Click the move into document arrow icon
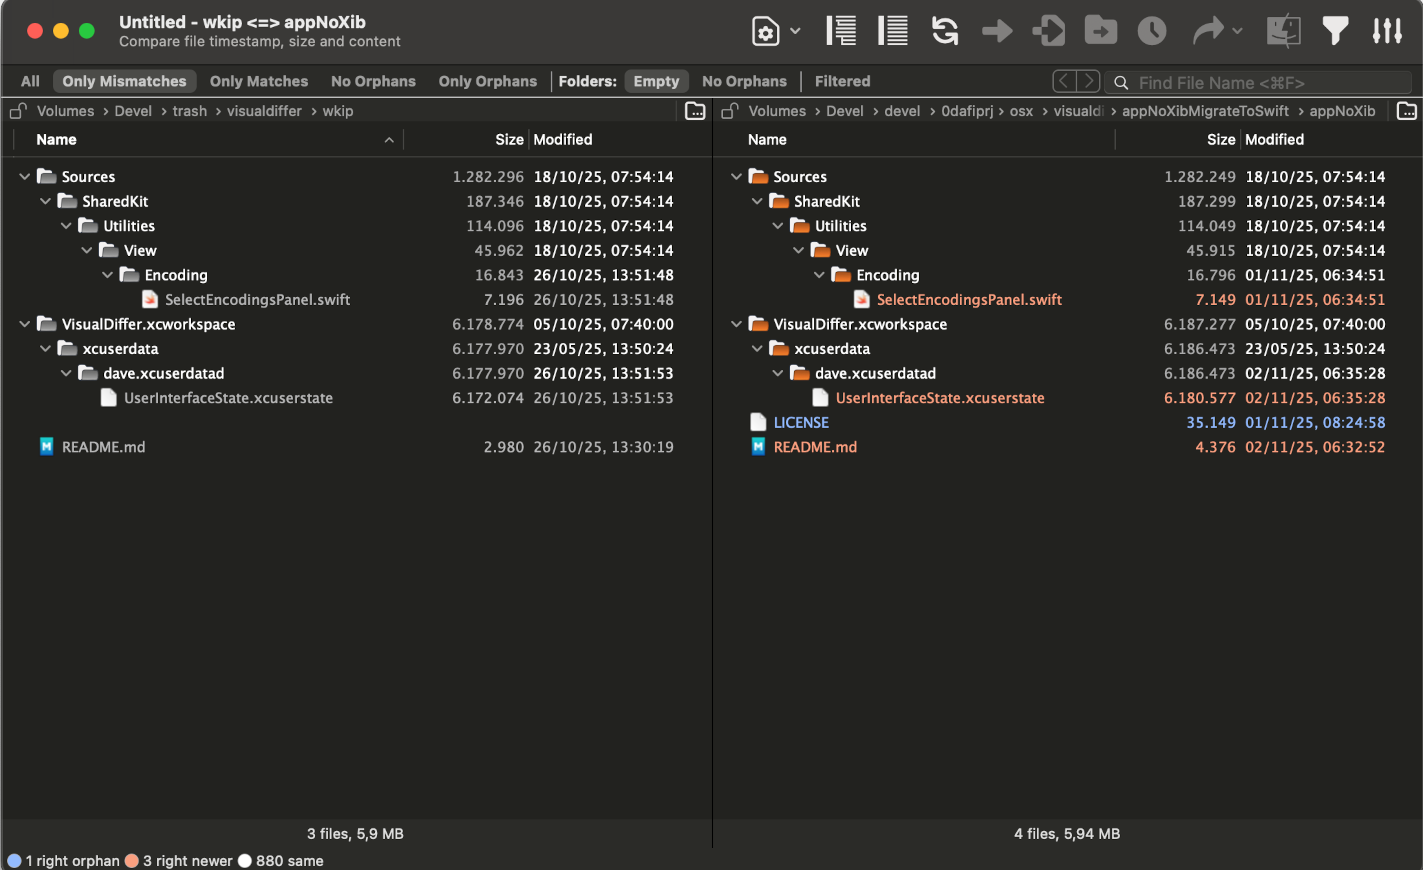 (x=1049, y=31)
